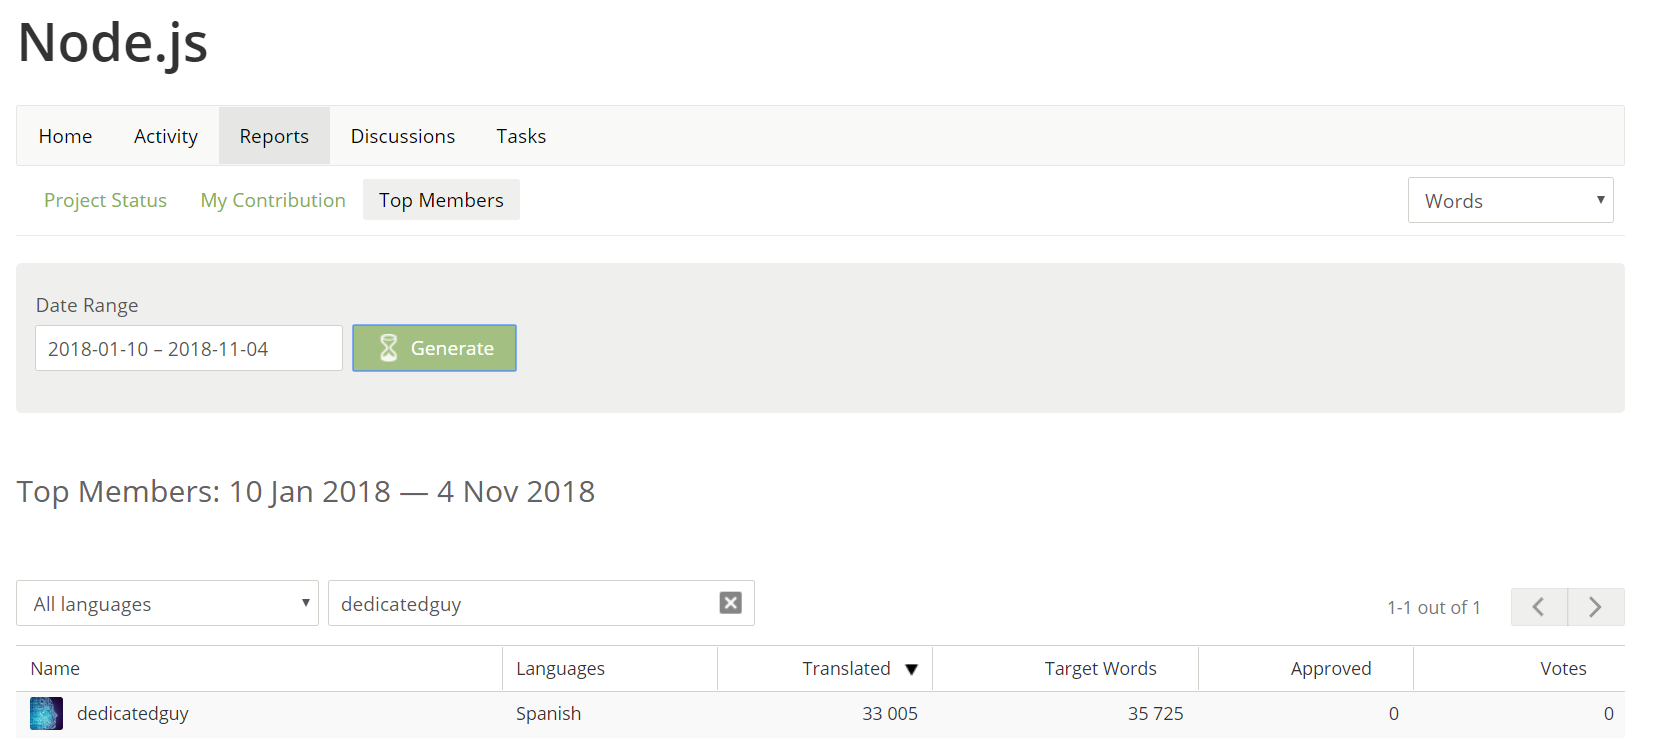Go to the previous results page
The height and width of the screenshot is (741, 1655).
click(x=1539, y=607)
